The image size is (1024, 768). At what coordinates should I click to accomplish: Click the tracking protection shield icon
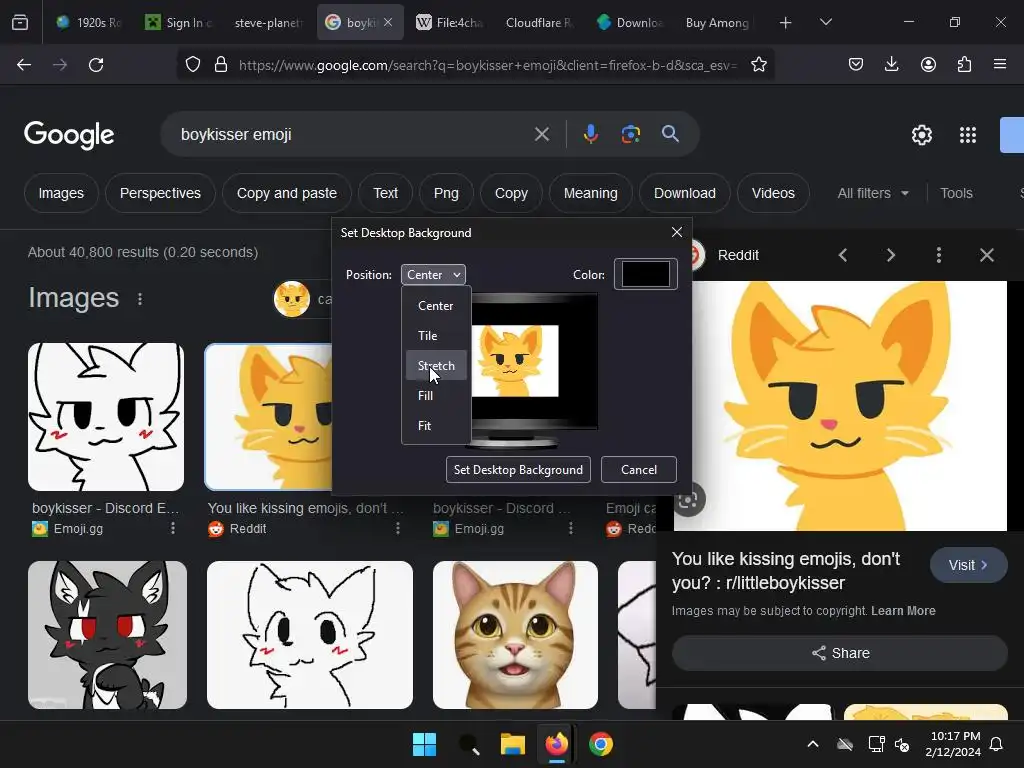(x=193, y=65)
